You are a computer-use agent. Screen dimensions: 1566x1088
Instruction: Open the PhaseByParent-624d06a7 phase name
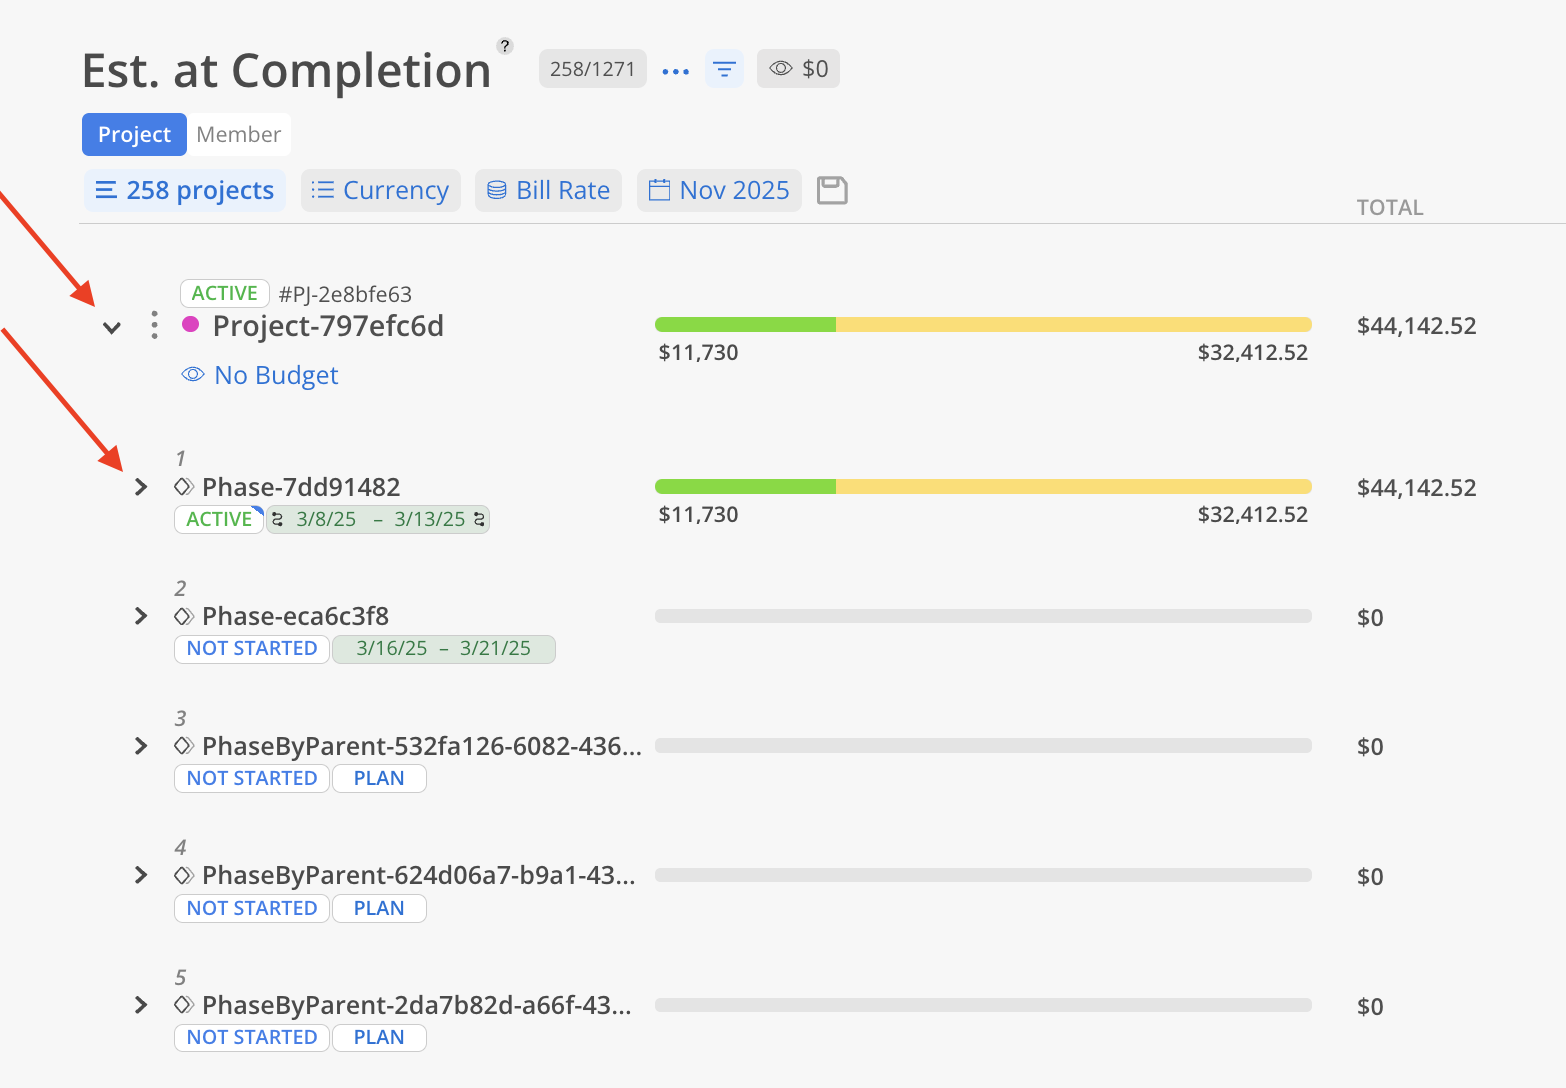pyautogui.click(x=419, y=875)
